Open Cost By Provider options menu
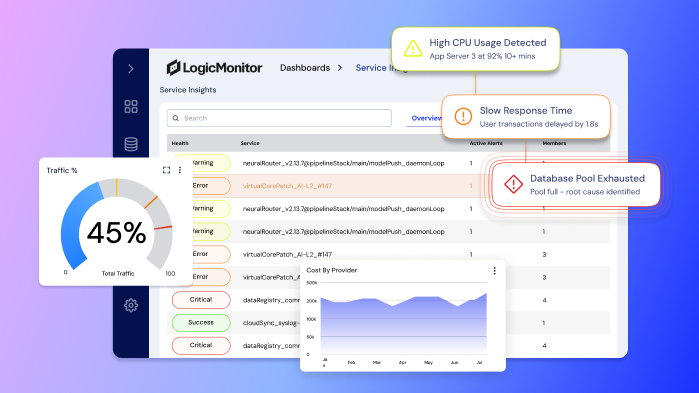This screenshot has width=699, height=393. [494, 270]
